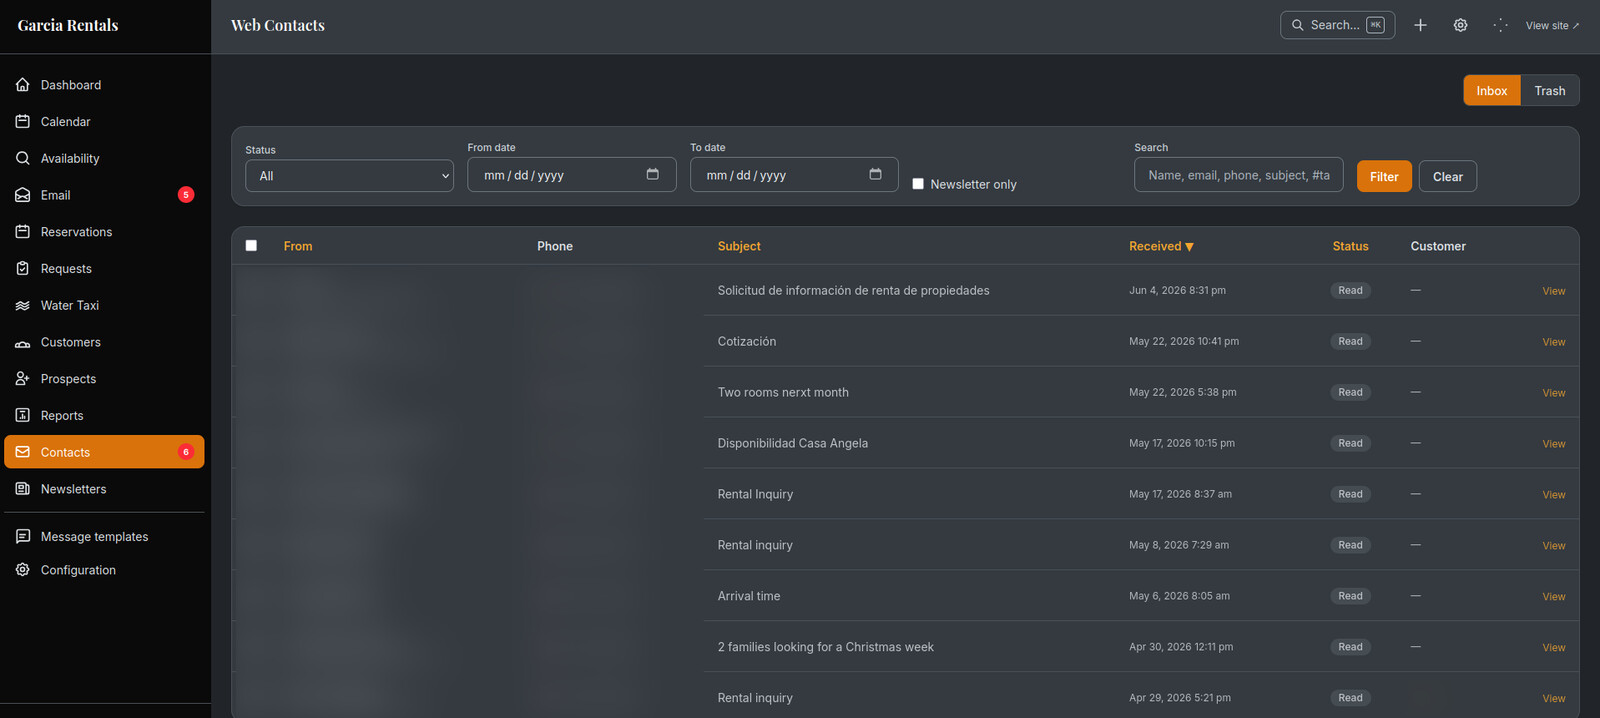1600x718 pixels.
Task: Click subject Solicitud de información de renta
Action: (853, 291)
